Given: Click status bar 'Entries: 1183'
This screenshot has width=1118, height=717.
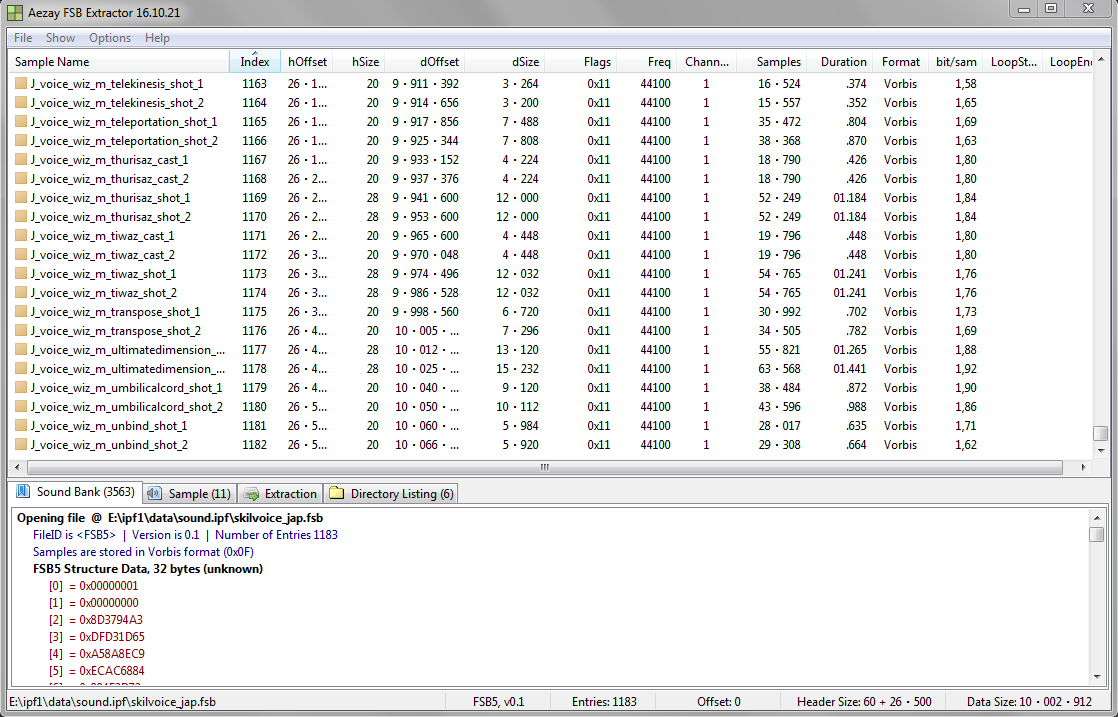Looking at the screenshot, I should (x=604, y=701).
